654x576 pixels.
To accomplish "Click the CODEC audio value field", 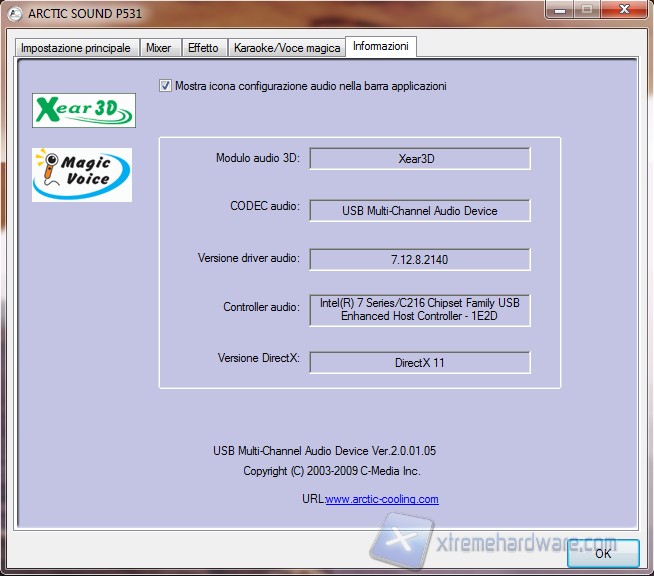I will coord(419,210).
